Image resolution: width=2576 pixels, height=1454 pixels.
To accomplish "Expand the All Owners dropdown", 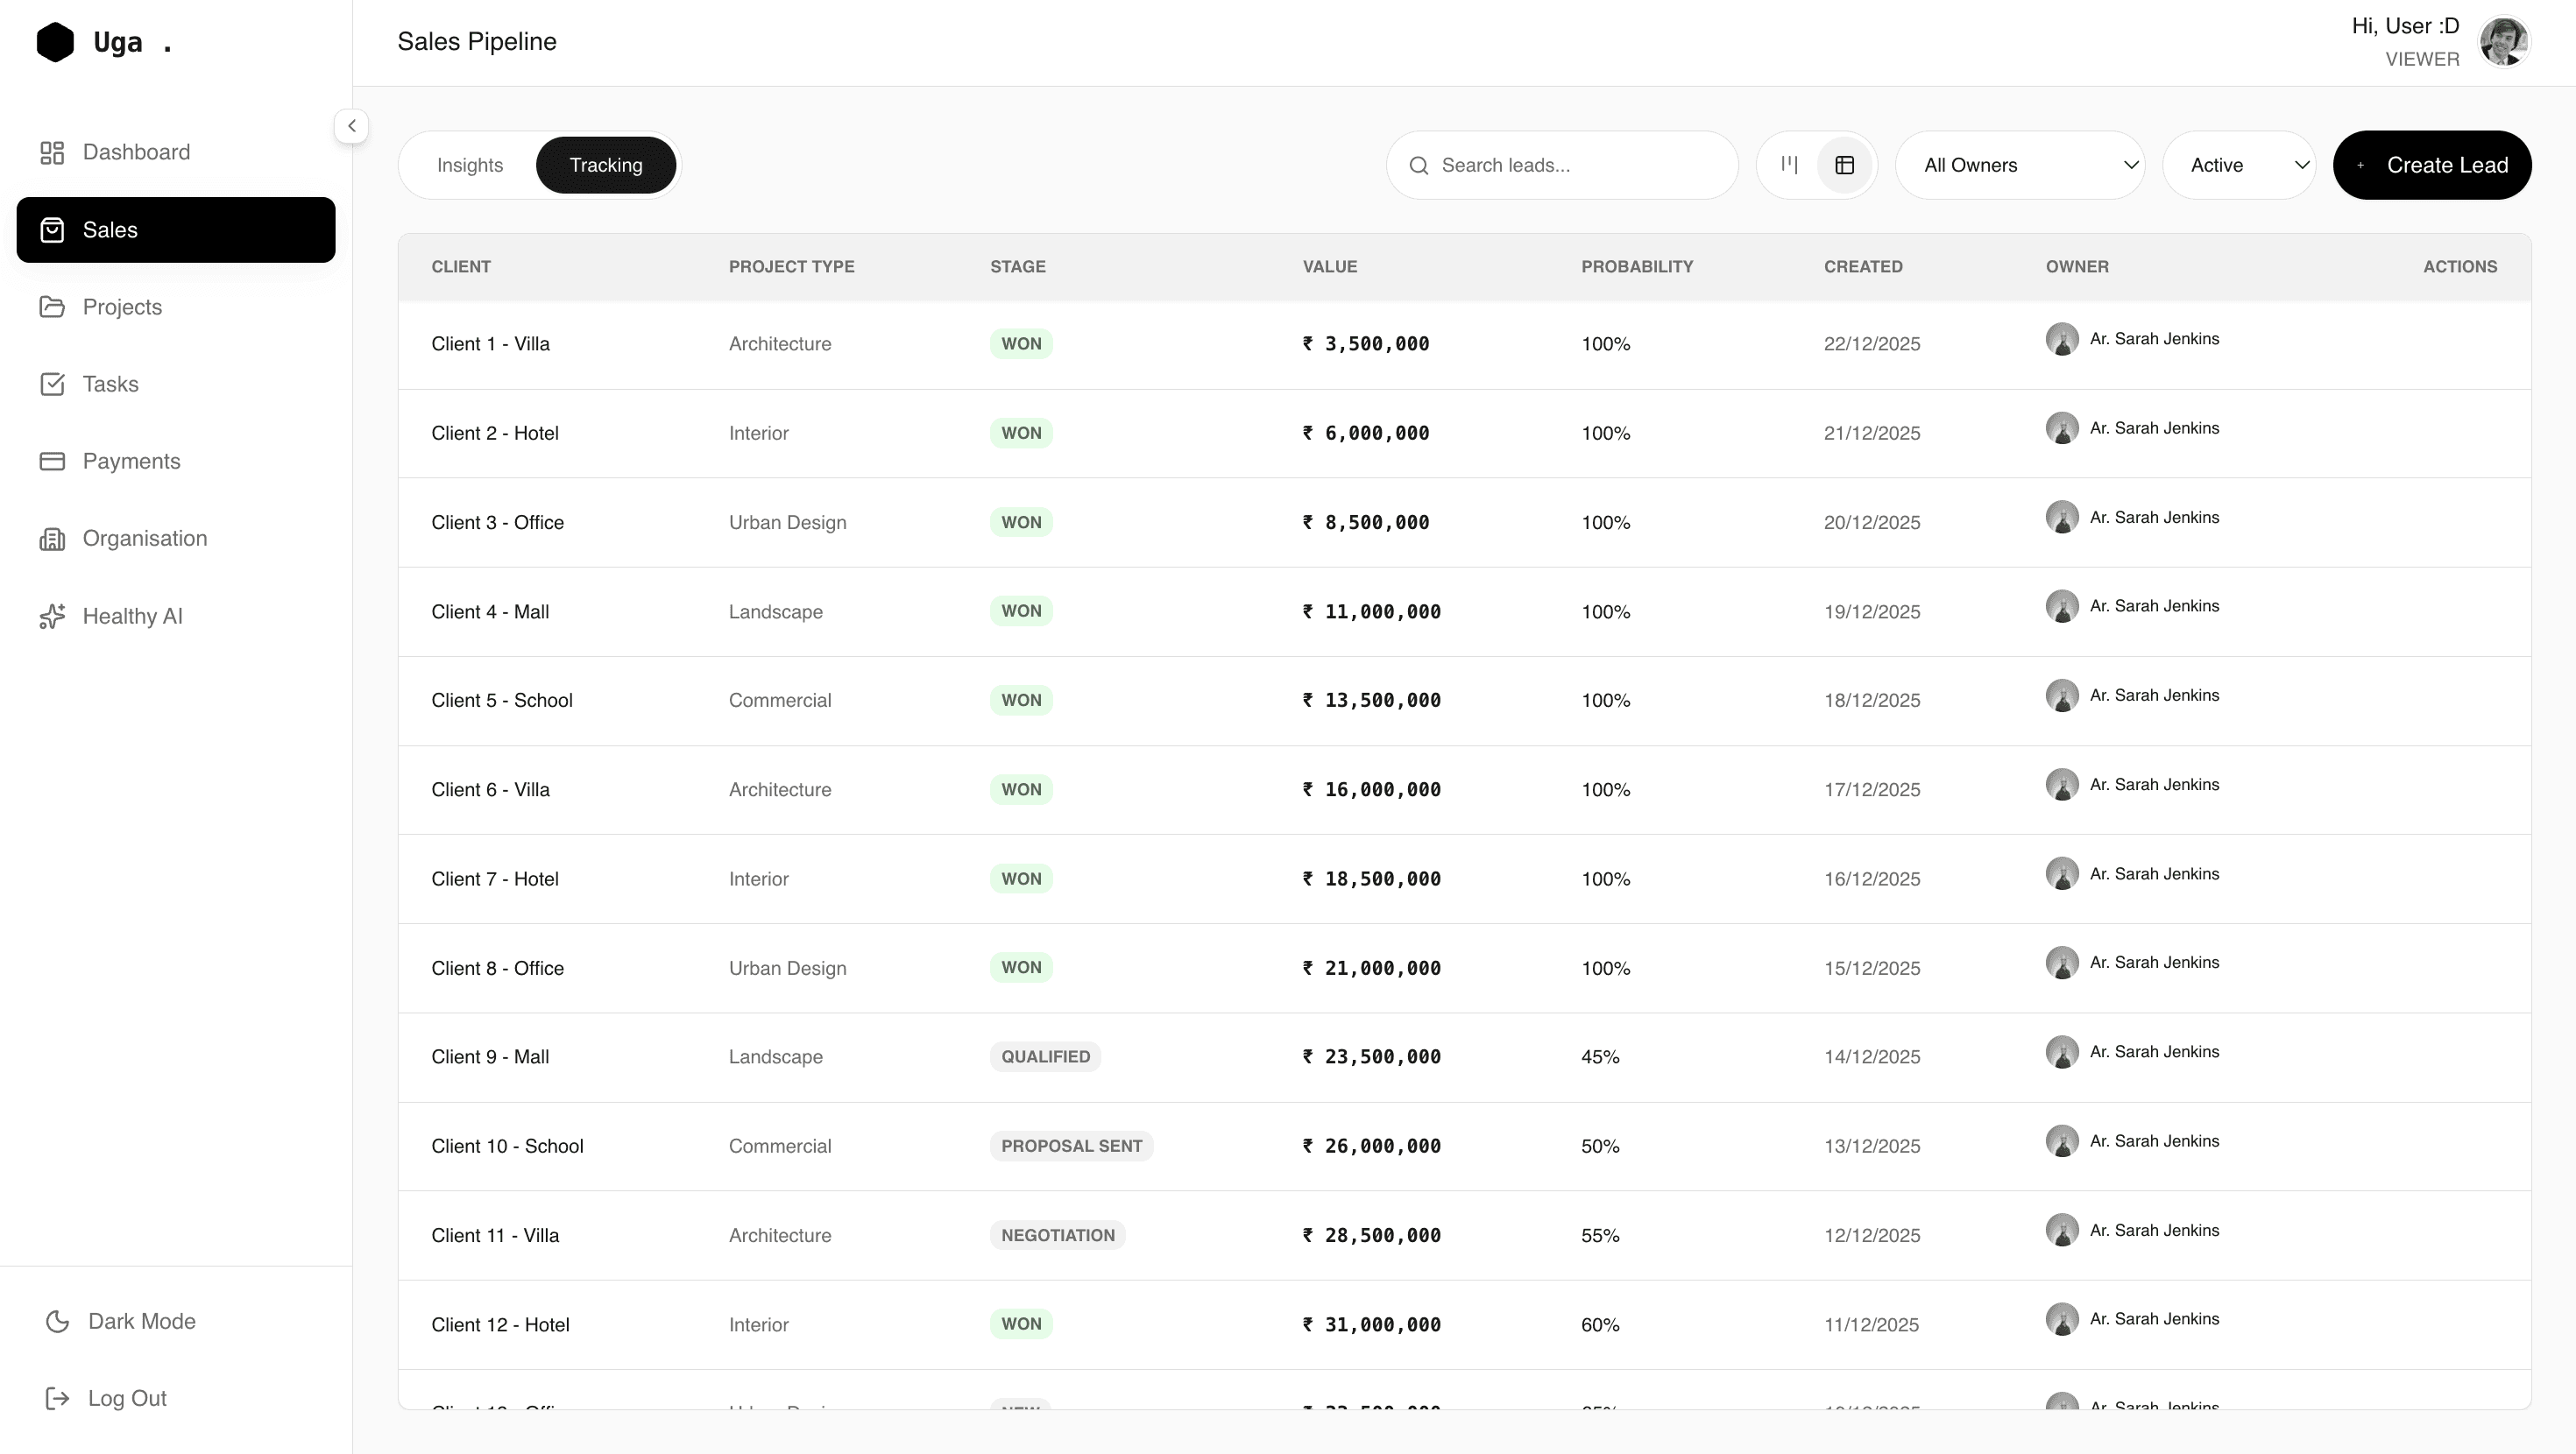I will 2020,165.
